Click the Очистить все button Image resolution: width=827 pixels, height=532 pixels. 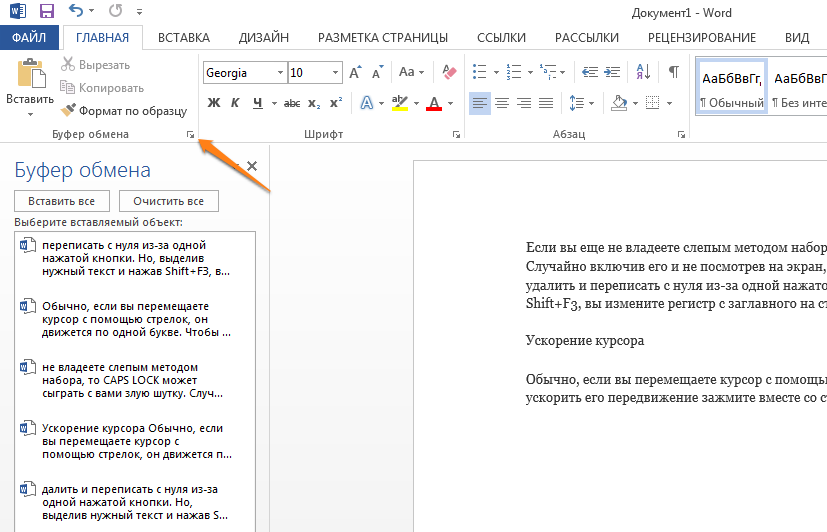pyautogui.click(x=168, y=201)
